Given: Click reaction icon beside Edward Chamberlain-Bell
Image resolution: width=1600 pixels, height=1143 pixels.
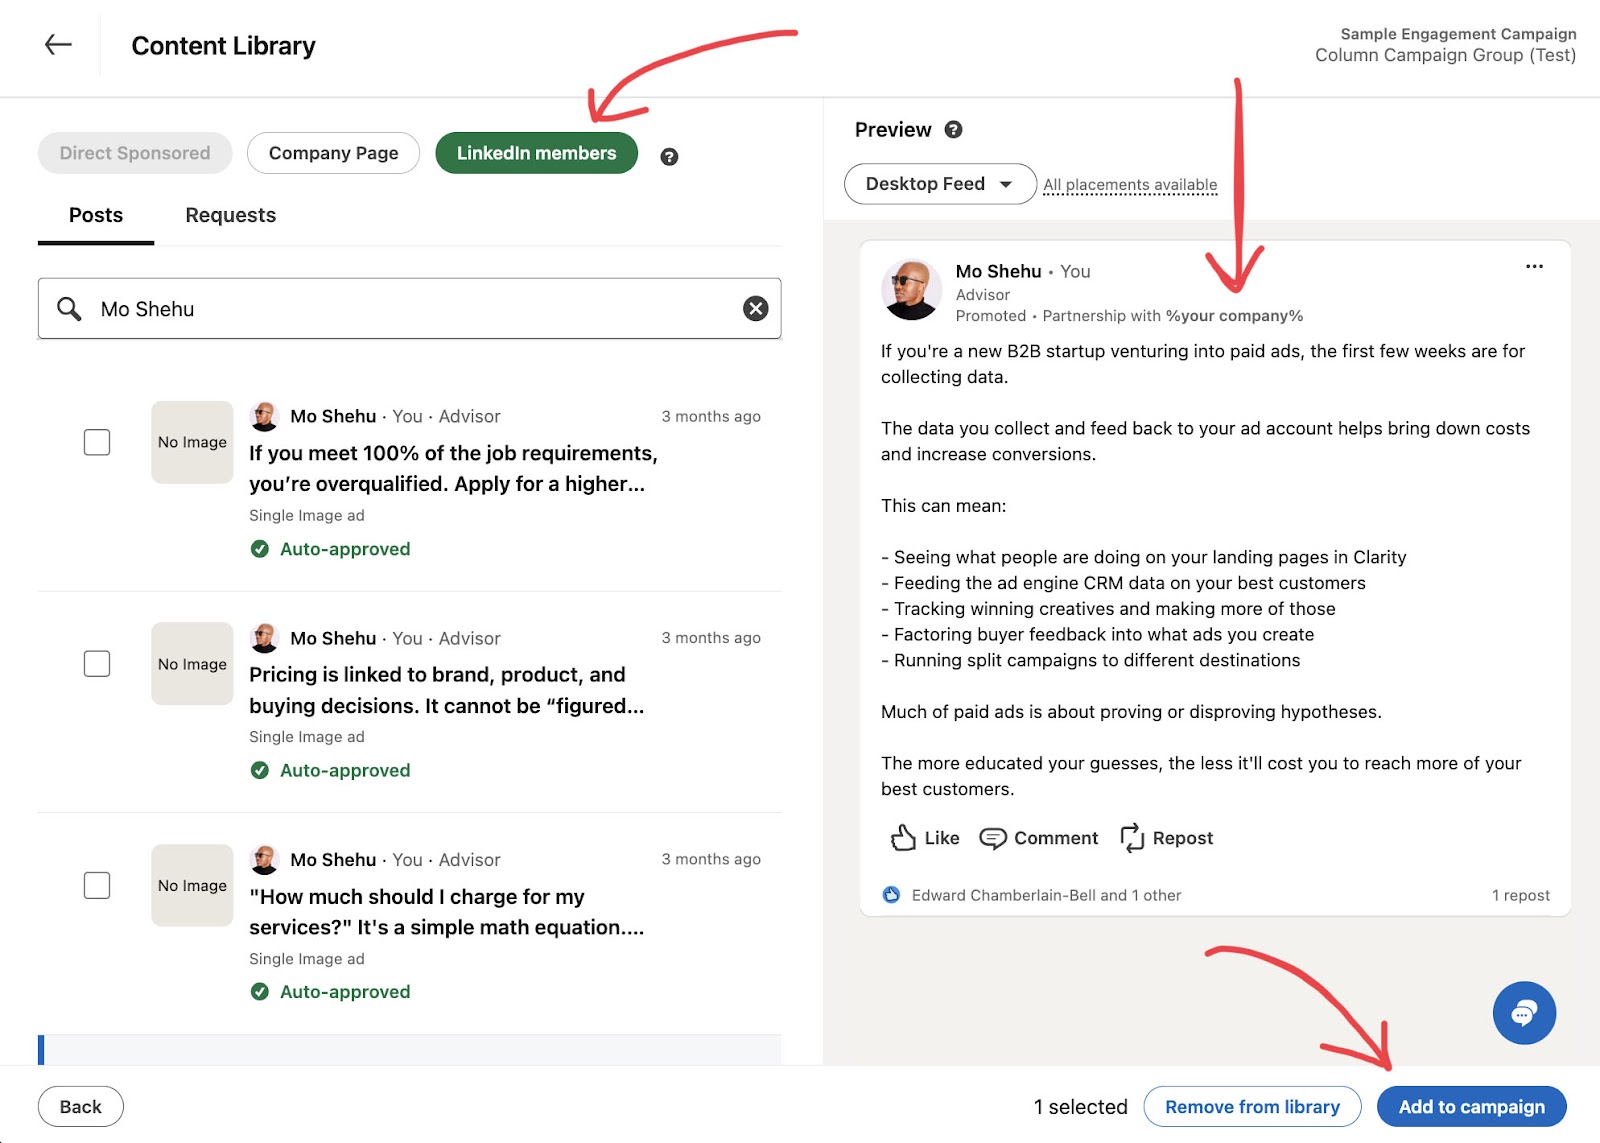Looking at the screenshot, I should tap(891, 895).
